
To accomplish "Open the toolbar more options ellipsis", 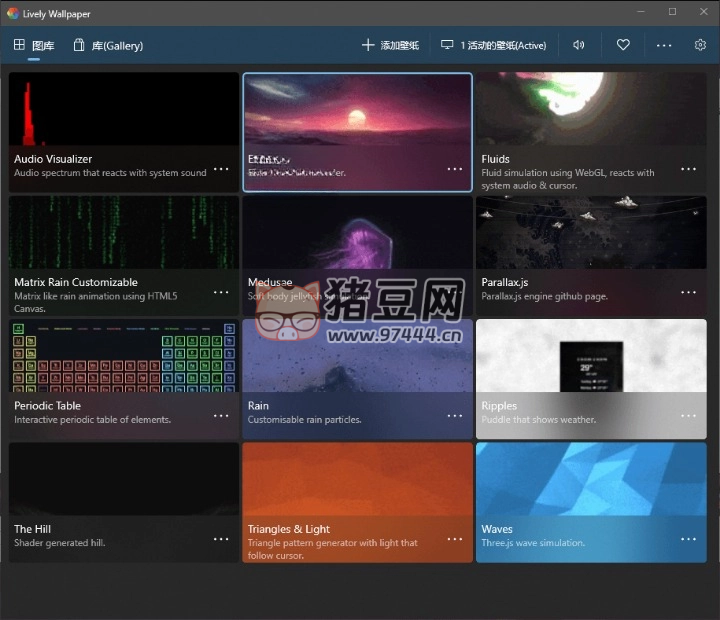I will click(x=664, y=45).
